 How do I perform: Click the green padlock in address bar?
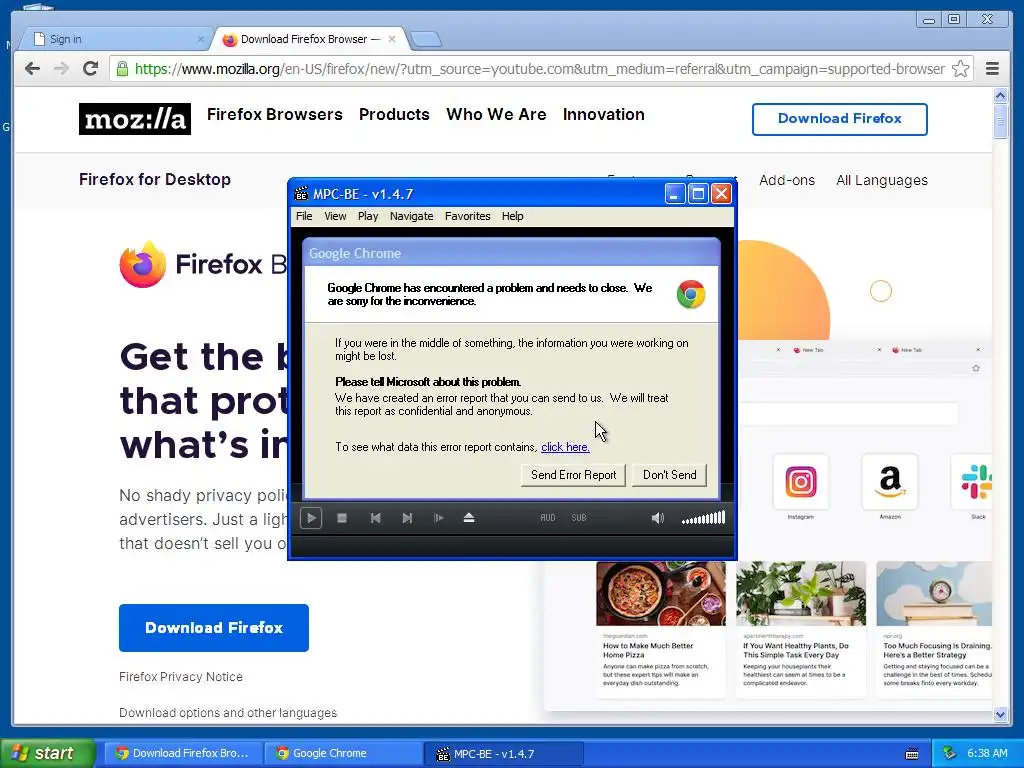click(122, 69)
